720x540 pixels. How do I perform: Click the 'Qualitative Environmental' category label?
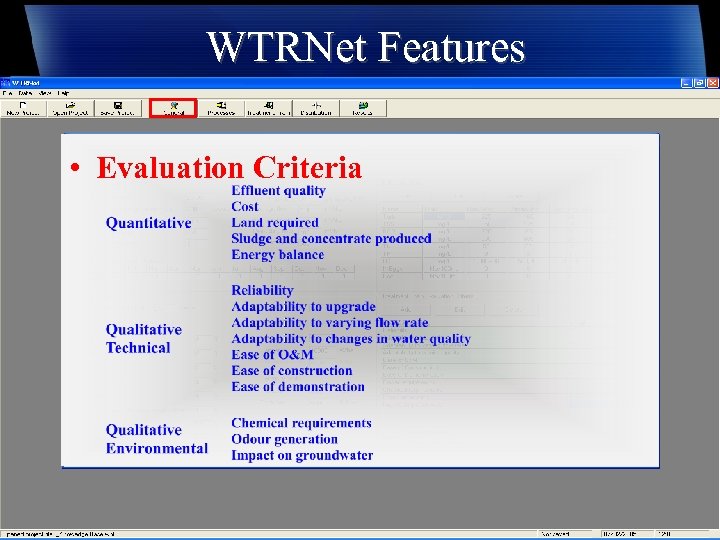tap(157, 439)
